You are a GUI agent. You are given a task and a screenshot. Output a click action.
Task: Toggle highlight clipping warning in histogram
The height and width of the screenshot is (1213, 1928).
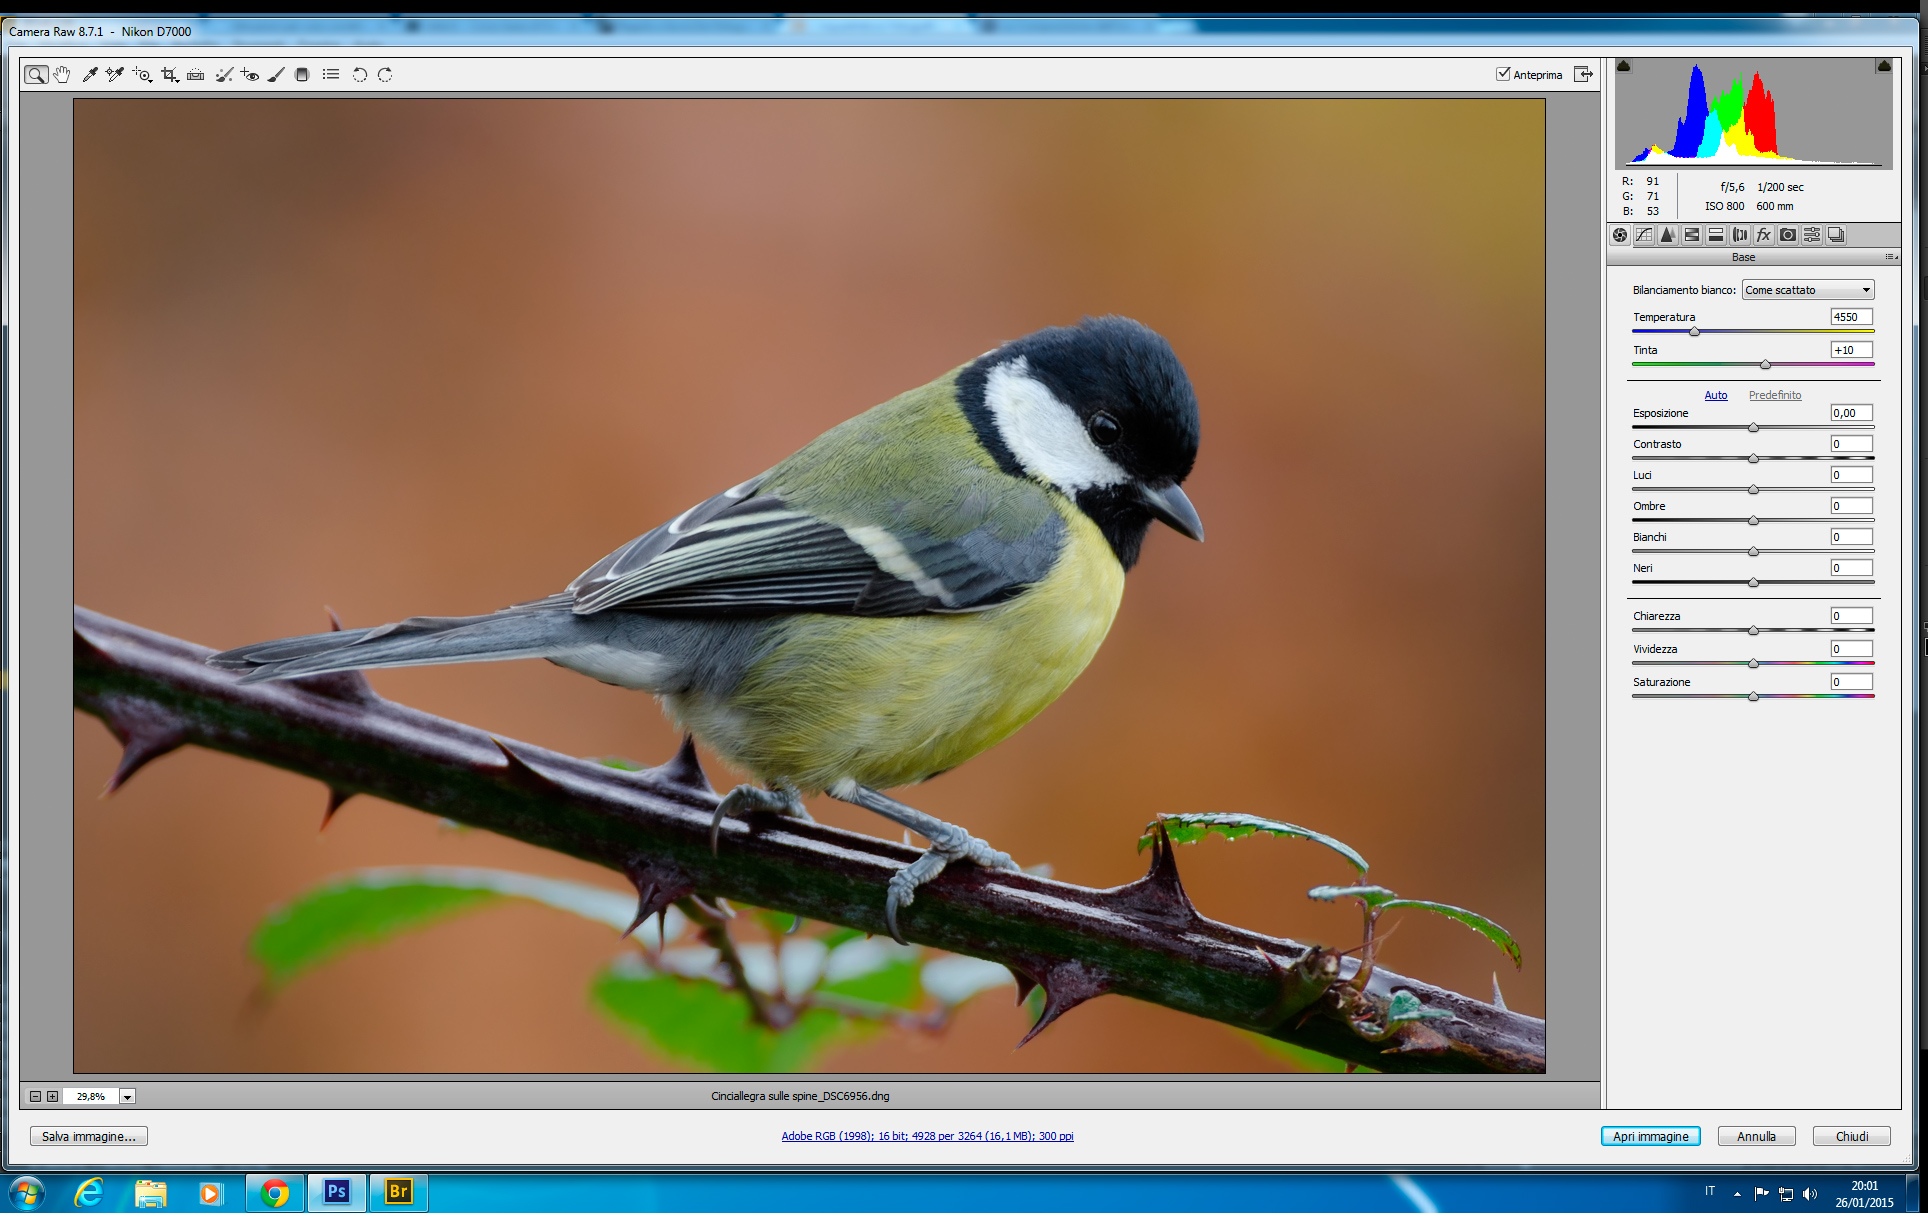[x=1884, y=66]
